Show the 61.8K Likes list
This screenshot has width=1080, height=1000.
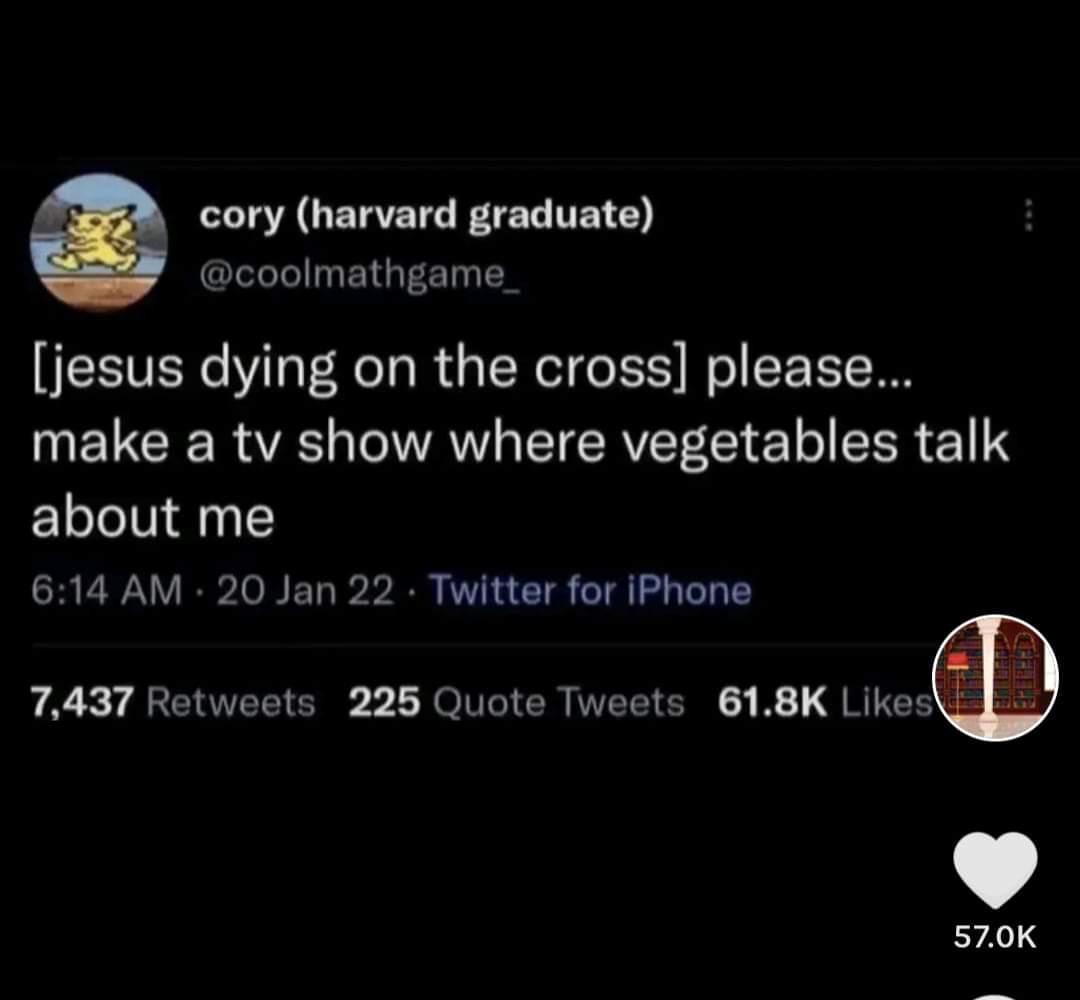(822, 703)
